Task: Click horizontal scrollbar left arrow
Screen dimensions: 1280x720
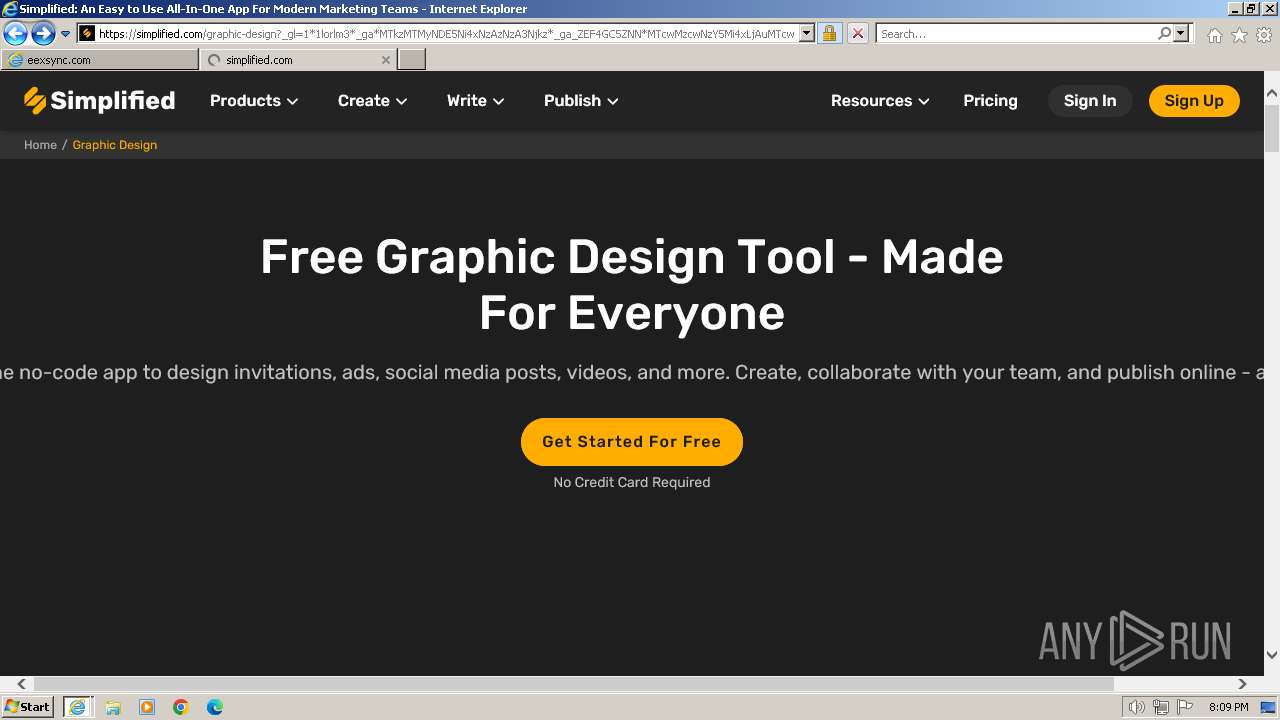Action: click(x=21, y=684)
